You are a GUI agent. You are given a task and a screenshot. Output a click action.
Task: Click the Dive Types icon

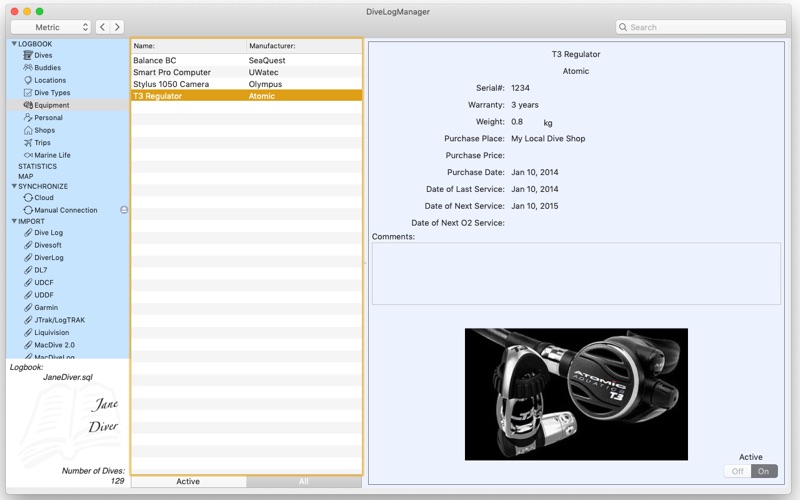coord(28,93)
